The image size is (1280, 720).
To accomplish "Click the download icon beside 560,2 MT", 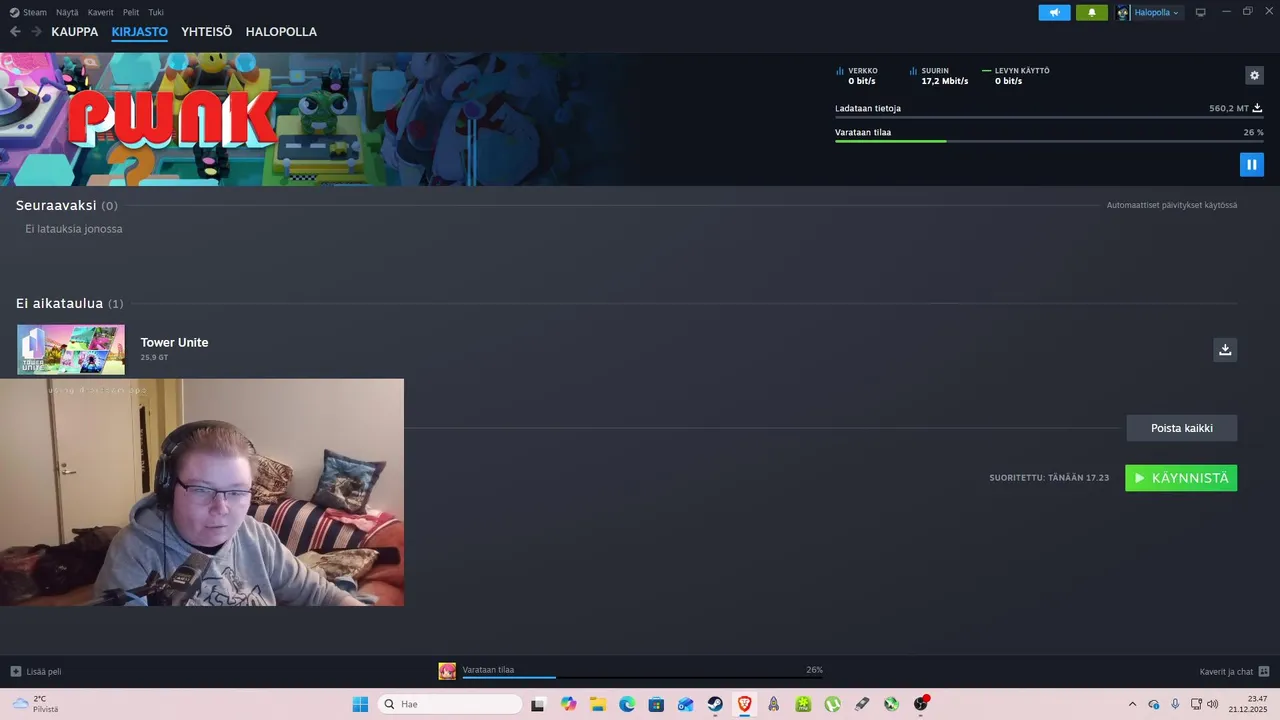I will 1257,108.
